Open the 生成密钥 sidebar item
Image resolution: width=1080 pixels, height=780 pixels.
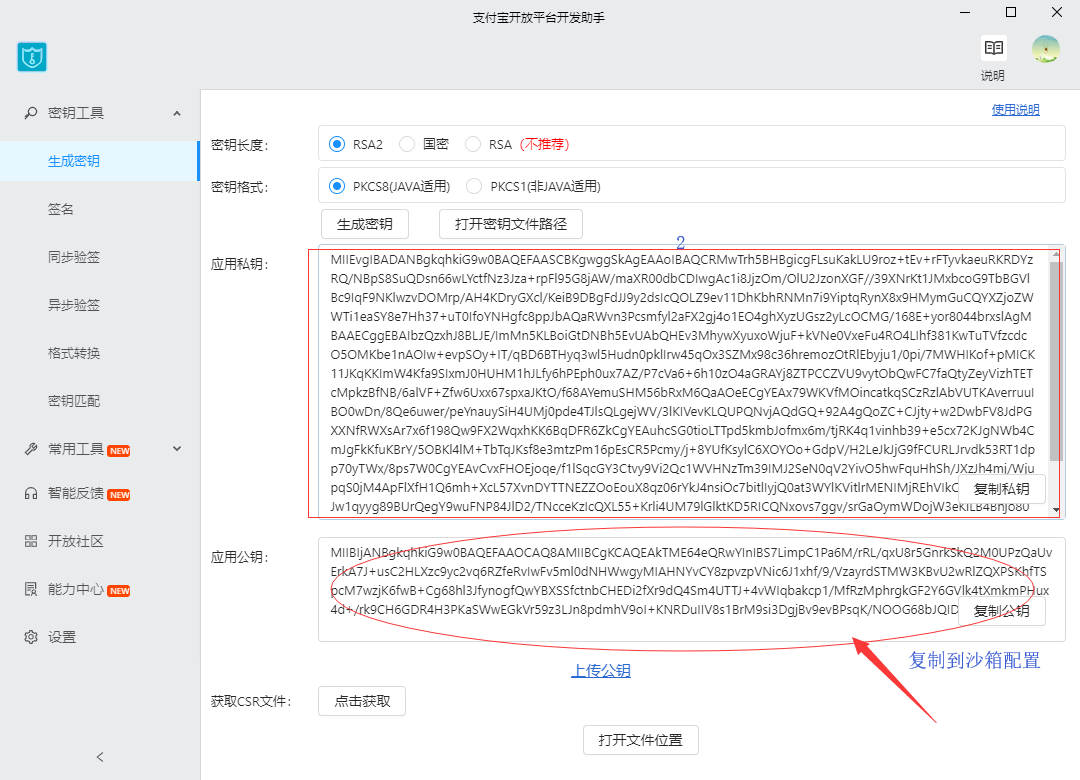tap(99, 161)
